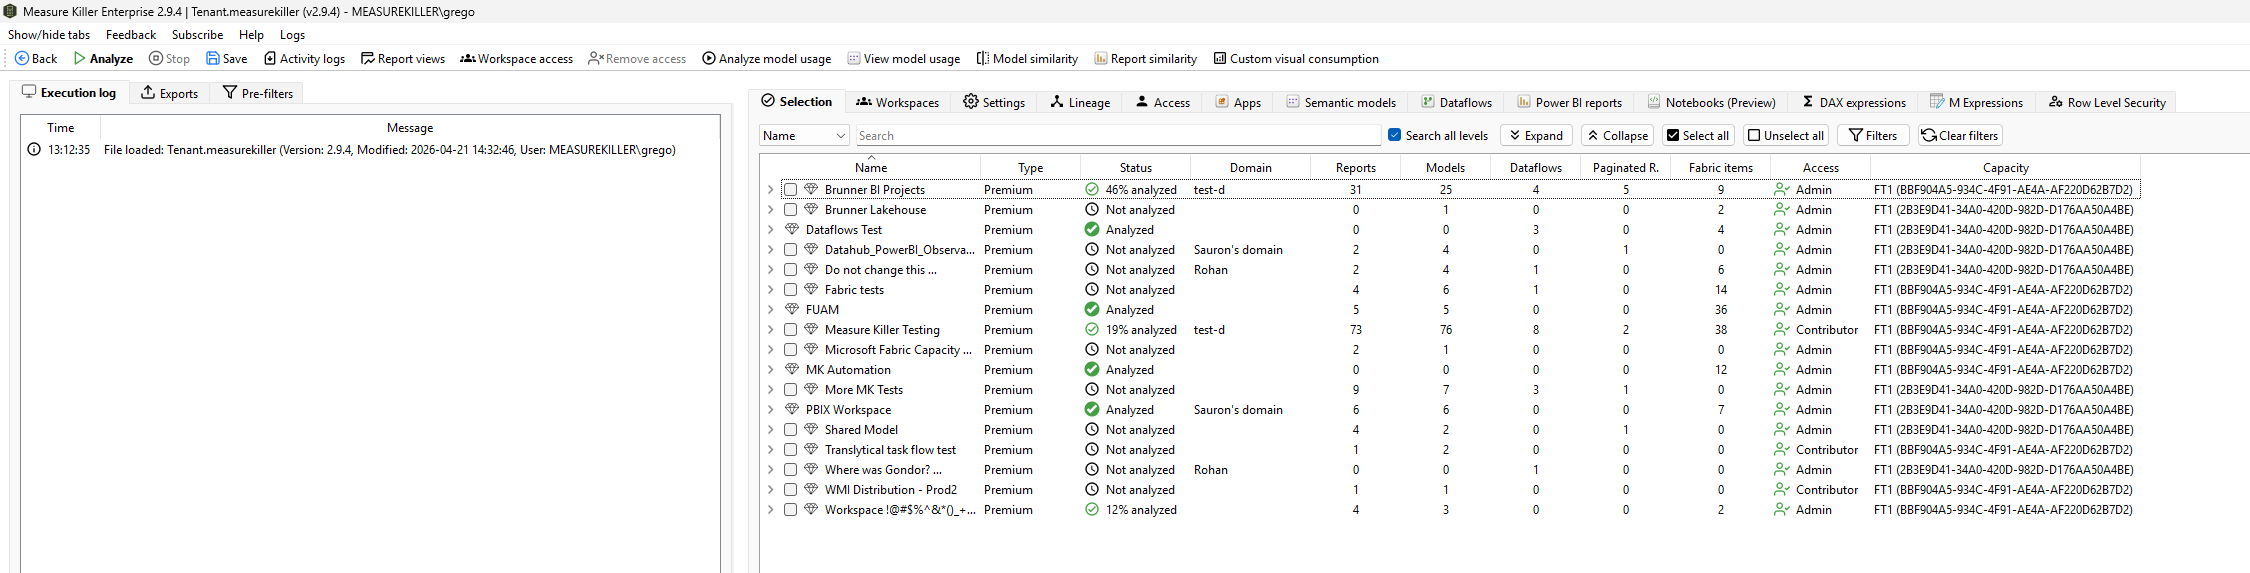Click into the Search input field
The image size is (2250, 573).
[1118, 135]
